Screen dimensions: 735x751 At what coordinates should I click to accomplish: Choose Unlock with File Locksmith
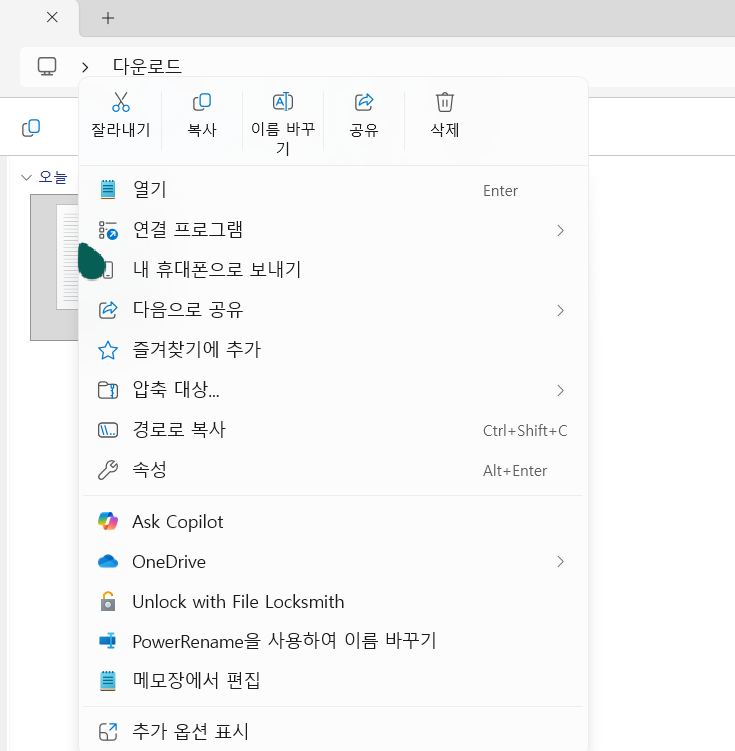(x=238, y=602)
